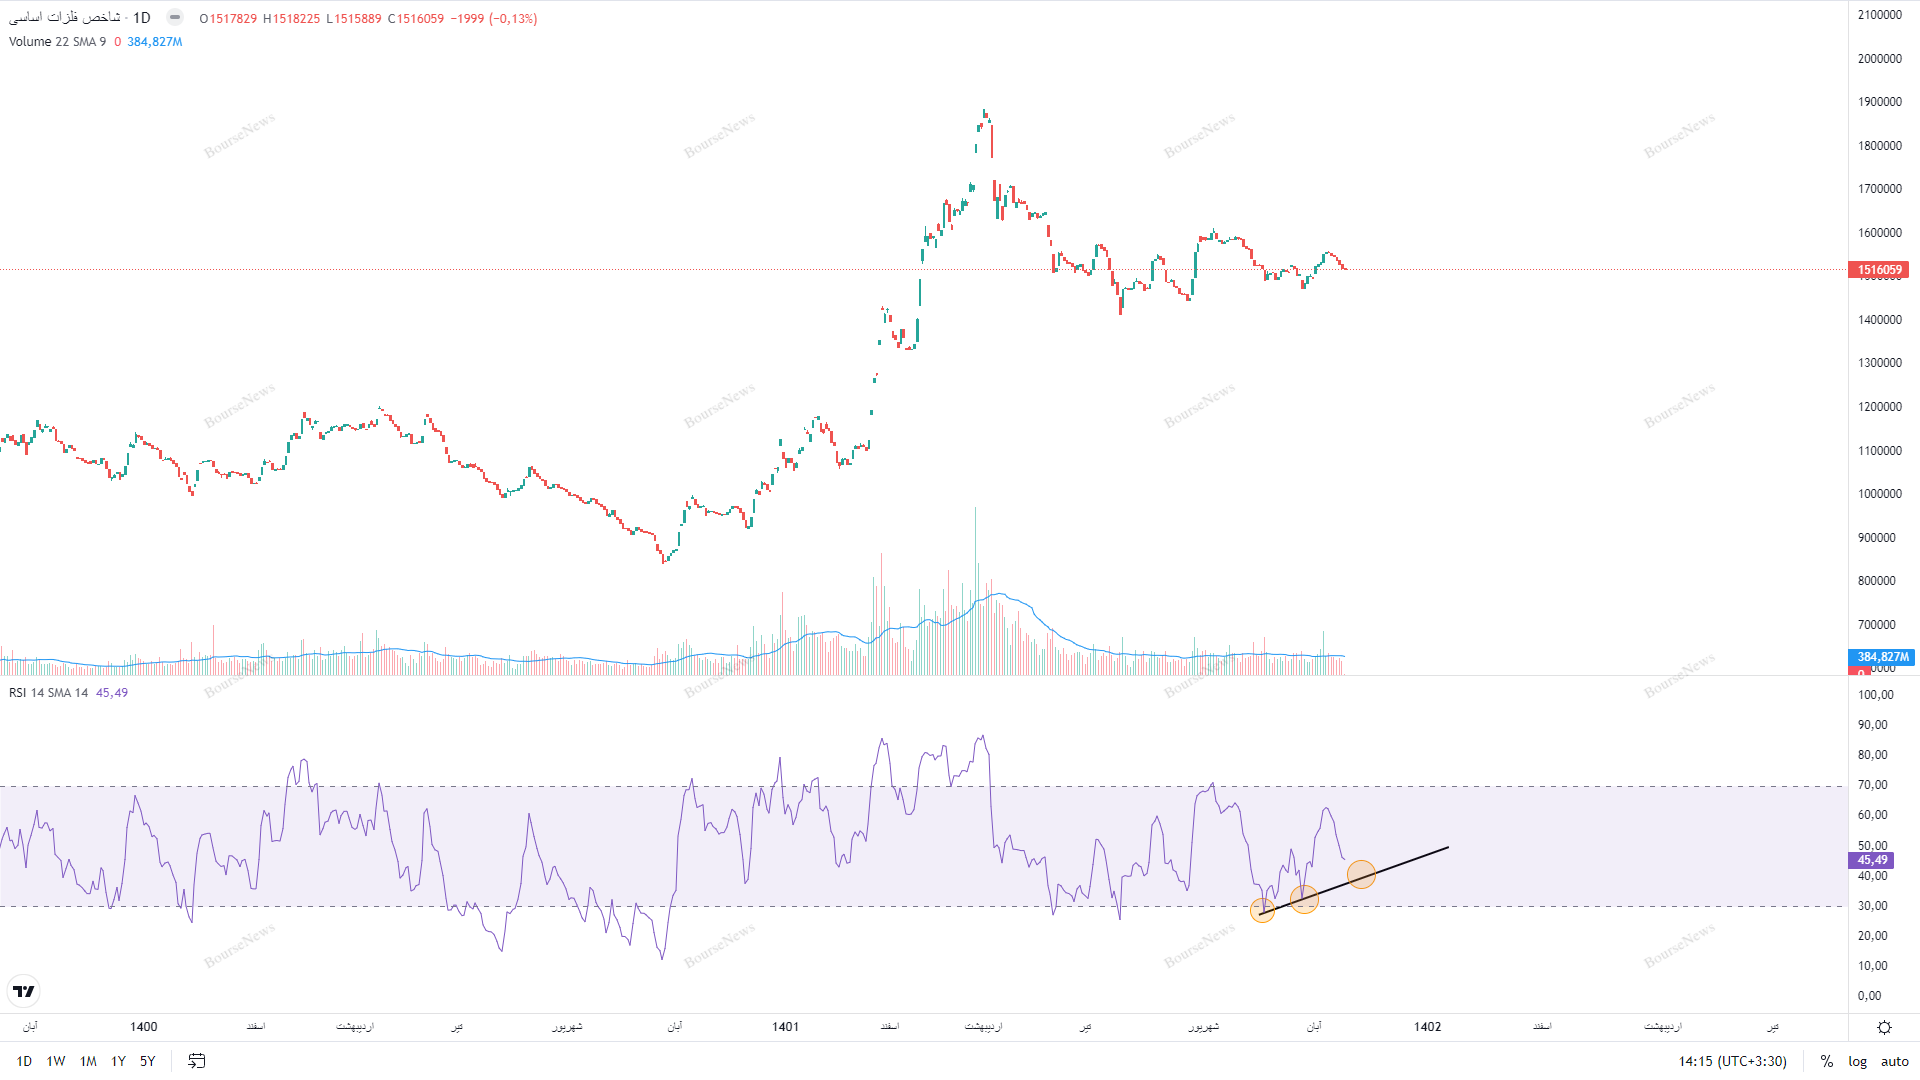Click the orange circle at trendline end

[1361, 875]
